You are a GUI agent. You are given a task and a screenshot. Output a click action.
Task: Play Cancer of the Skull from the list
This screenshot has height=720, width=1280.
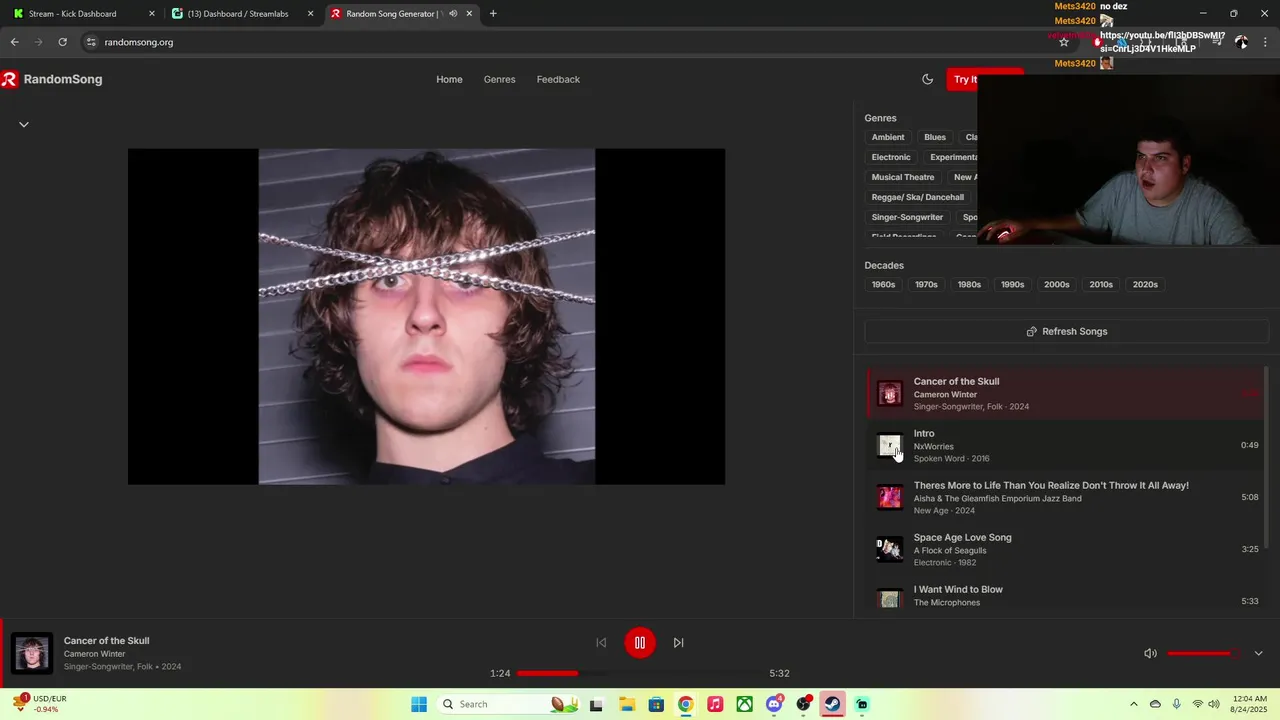click(1066, 393)
